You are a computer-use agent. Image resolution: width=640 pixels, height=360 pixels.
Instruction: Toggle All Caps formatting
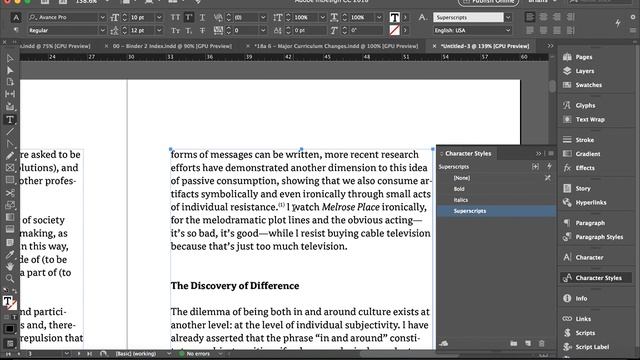coord(176,17)
